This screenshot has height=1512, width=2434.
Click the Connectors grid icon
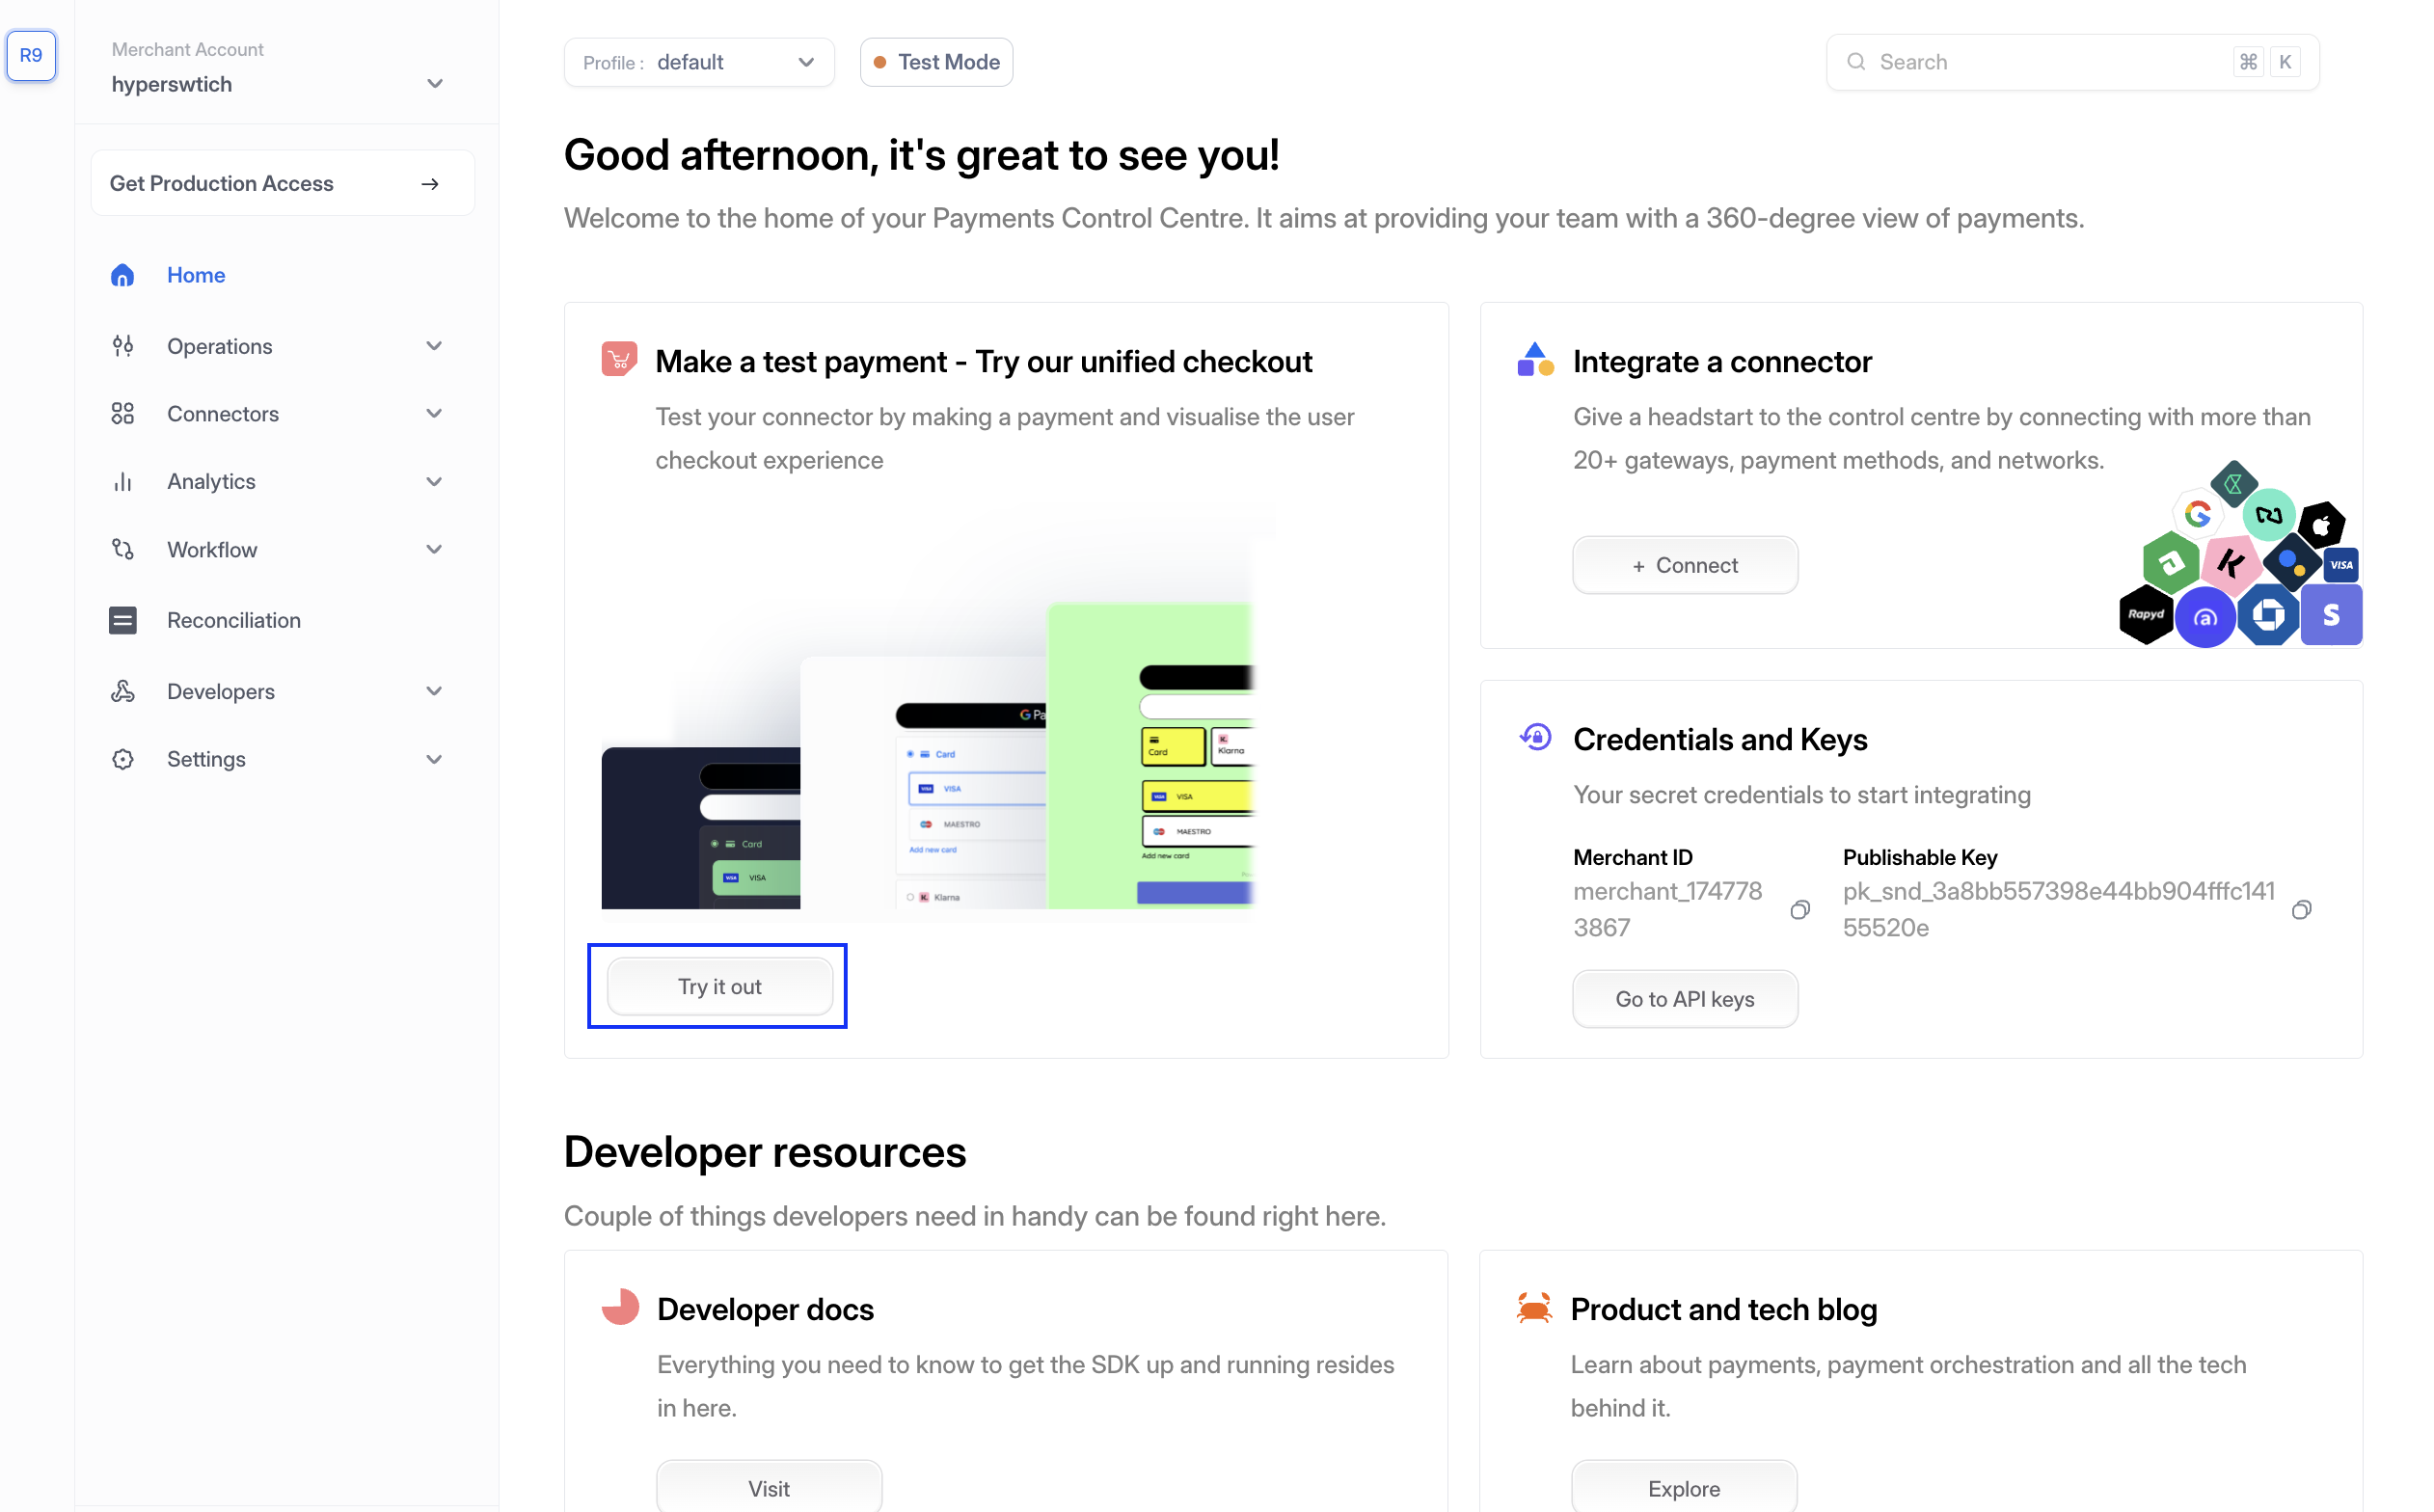coord(122,413)
